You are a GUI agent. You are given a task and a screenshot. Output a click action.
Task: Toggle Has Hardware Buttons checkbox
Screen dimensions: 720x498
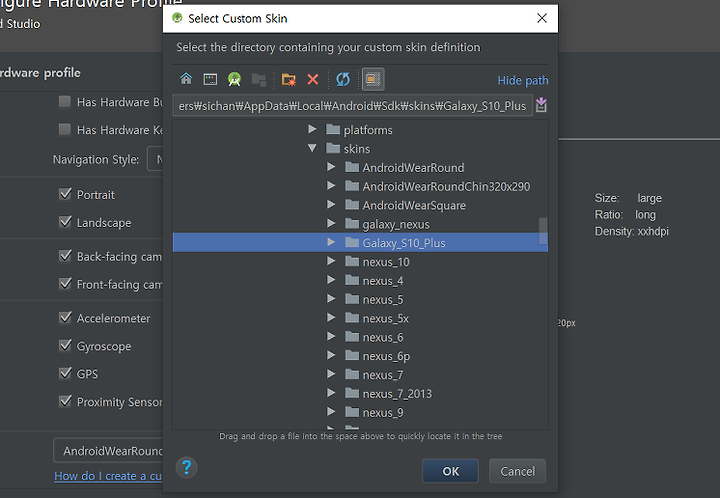pos(65,101)
